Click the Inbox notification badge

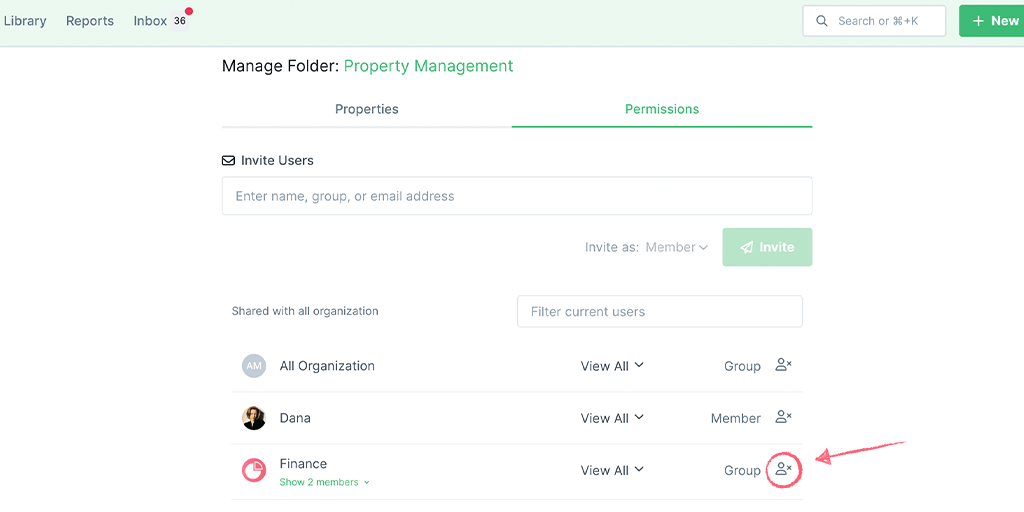(x=180, y=21)
